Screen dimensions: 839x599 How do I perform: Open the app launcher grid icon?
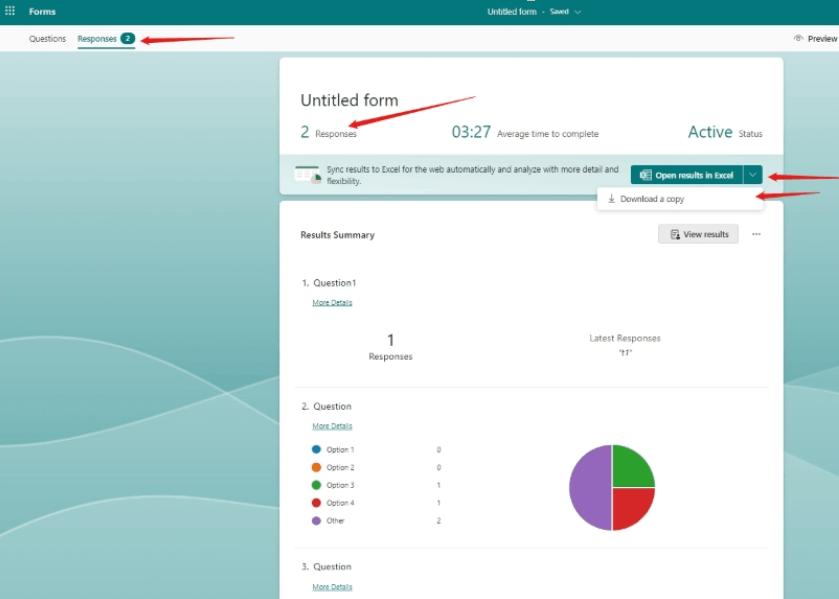[10, 11]
